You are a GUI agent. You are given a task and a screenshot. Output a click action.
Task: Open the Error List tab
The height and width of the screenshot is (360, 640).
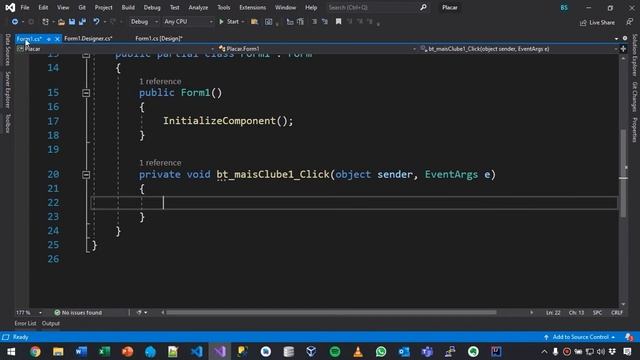pos(25,323)
